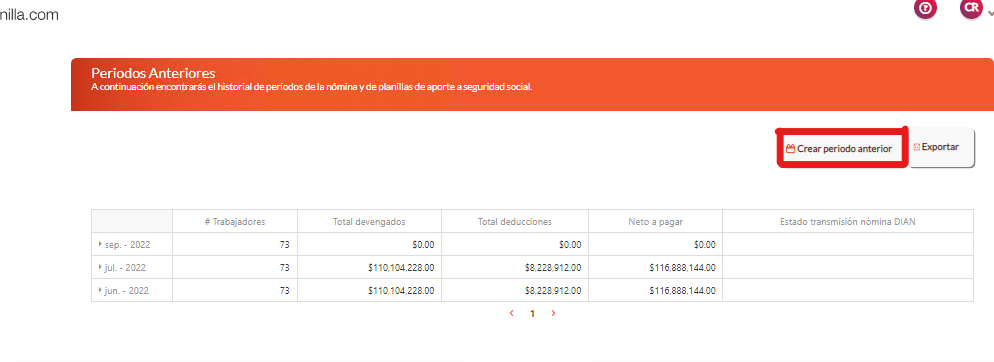Click the Total devengados column header
This screenshot has width=994, height=362.
point(369,221)
